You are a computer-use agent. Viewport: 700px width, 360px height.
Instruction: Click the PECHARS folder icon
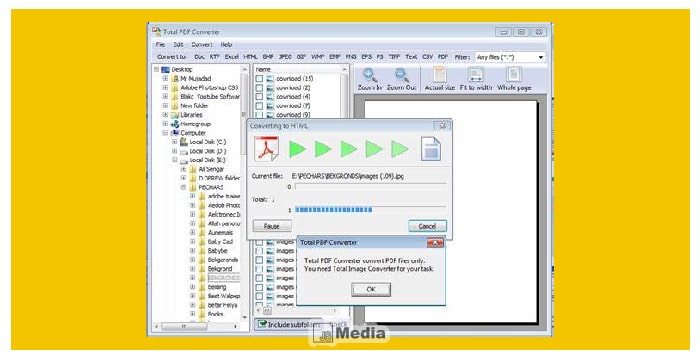coord(193,187)
